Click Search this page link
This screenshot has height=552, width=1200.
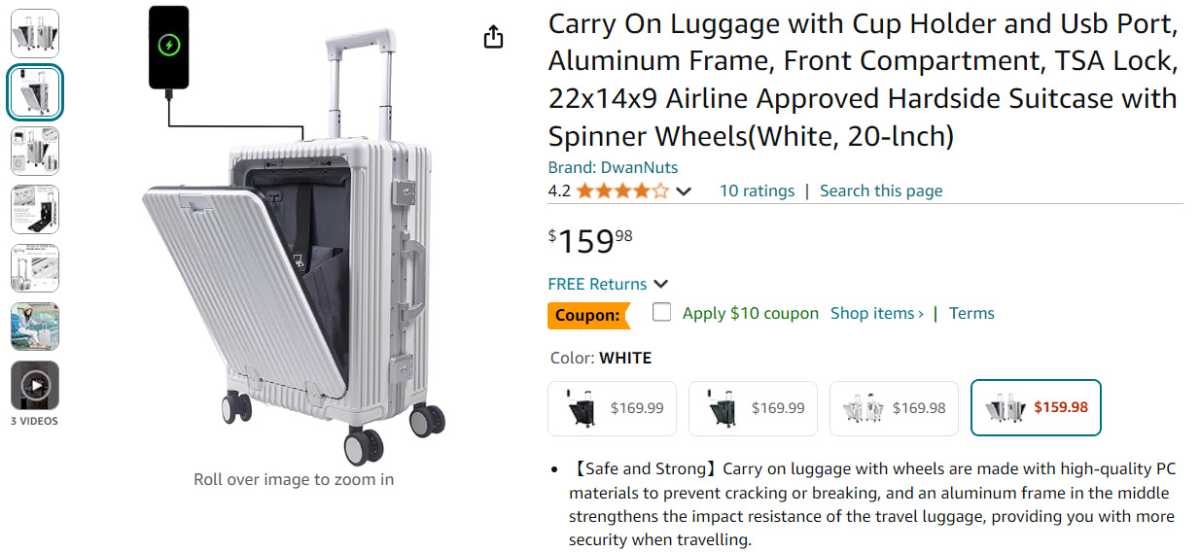click(881, 191)
